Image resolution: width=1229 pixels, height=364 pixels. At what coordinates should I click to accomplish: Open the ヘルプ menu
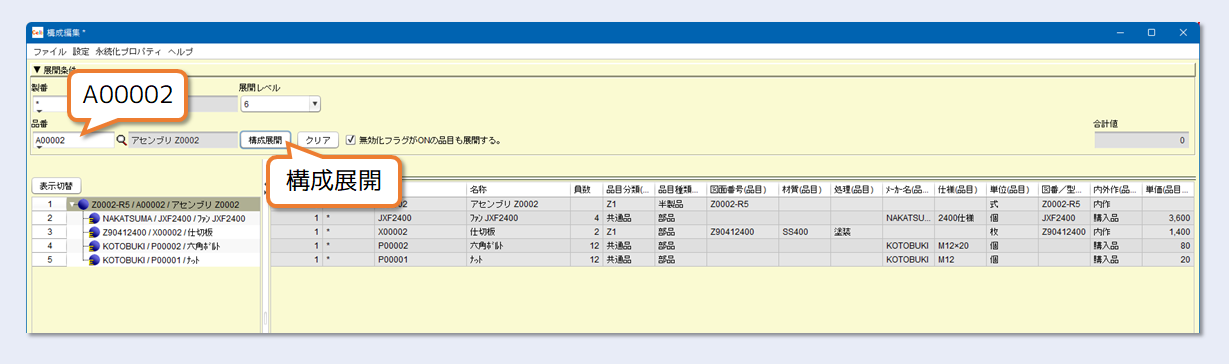click(181, 51)
